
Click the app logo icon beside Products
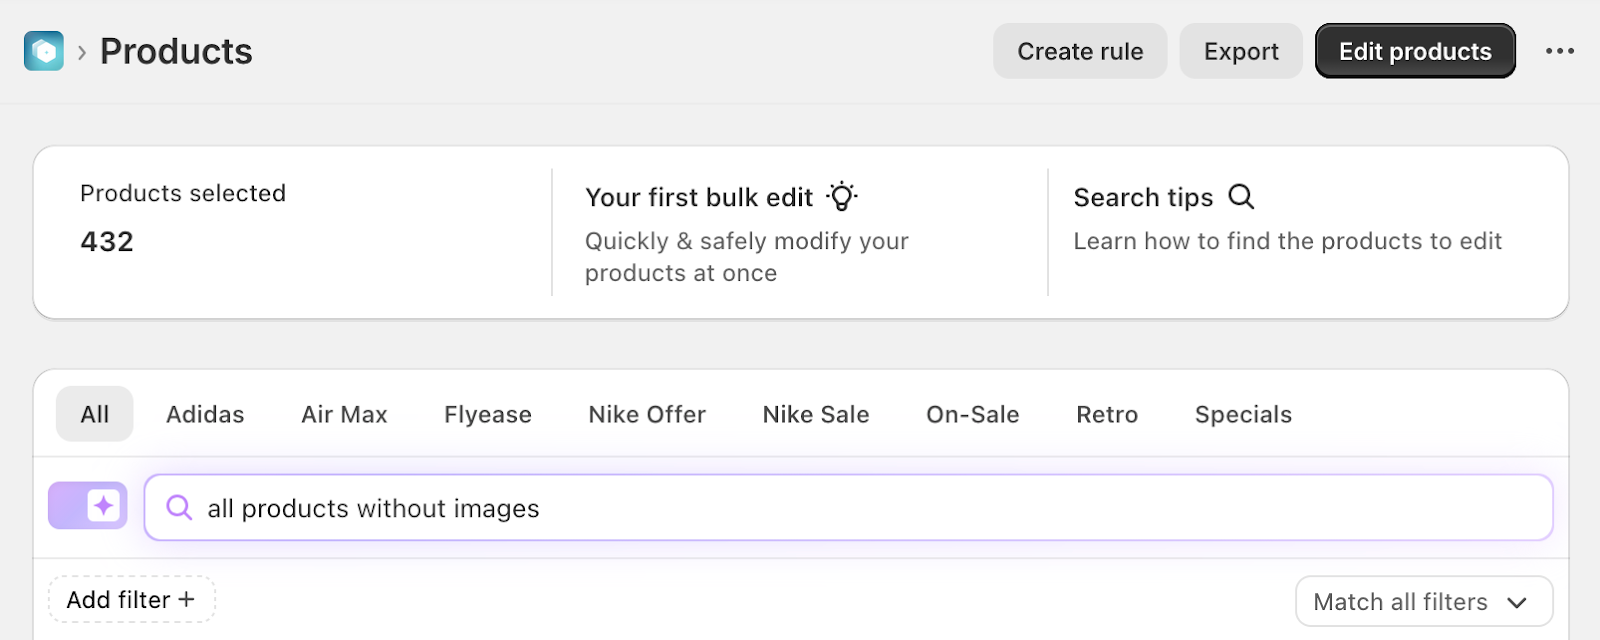coord(44,51)
